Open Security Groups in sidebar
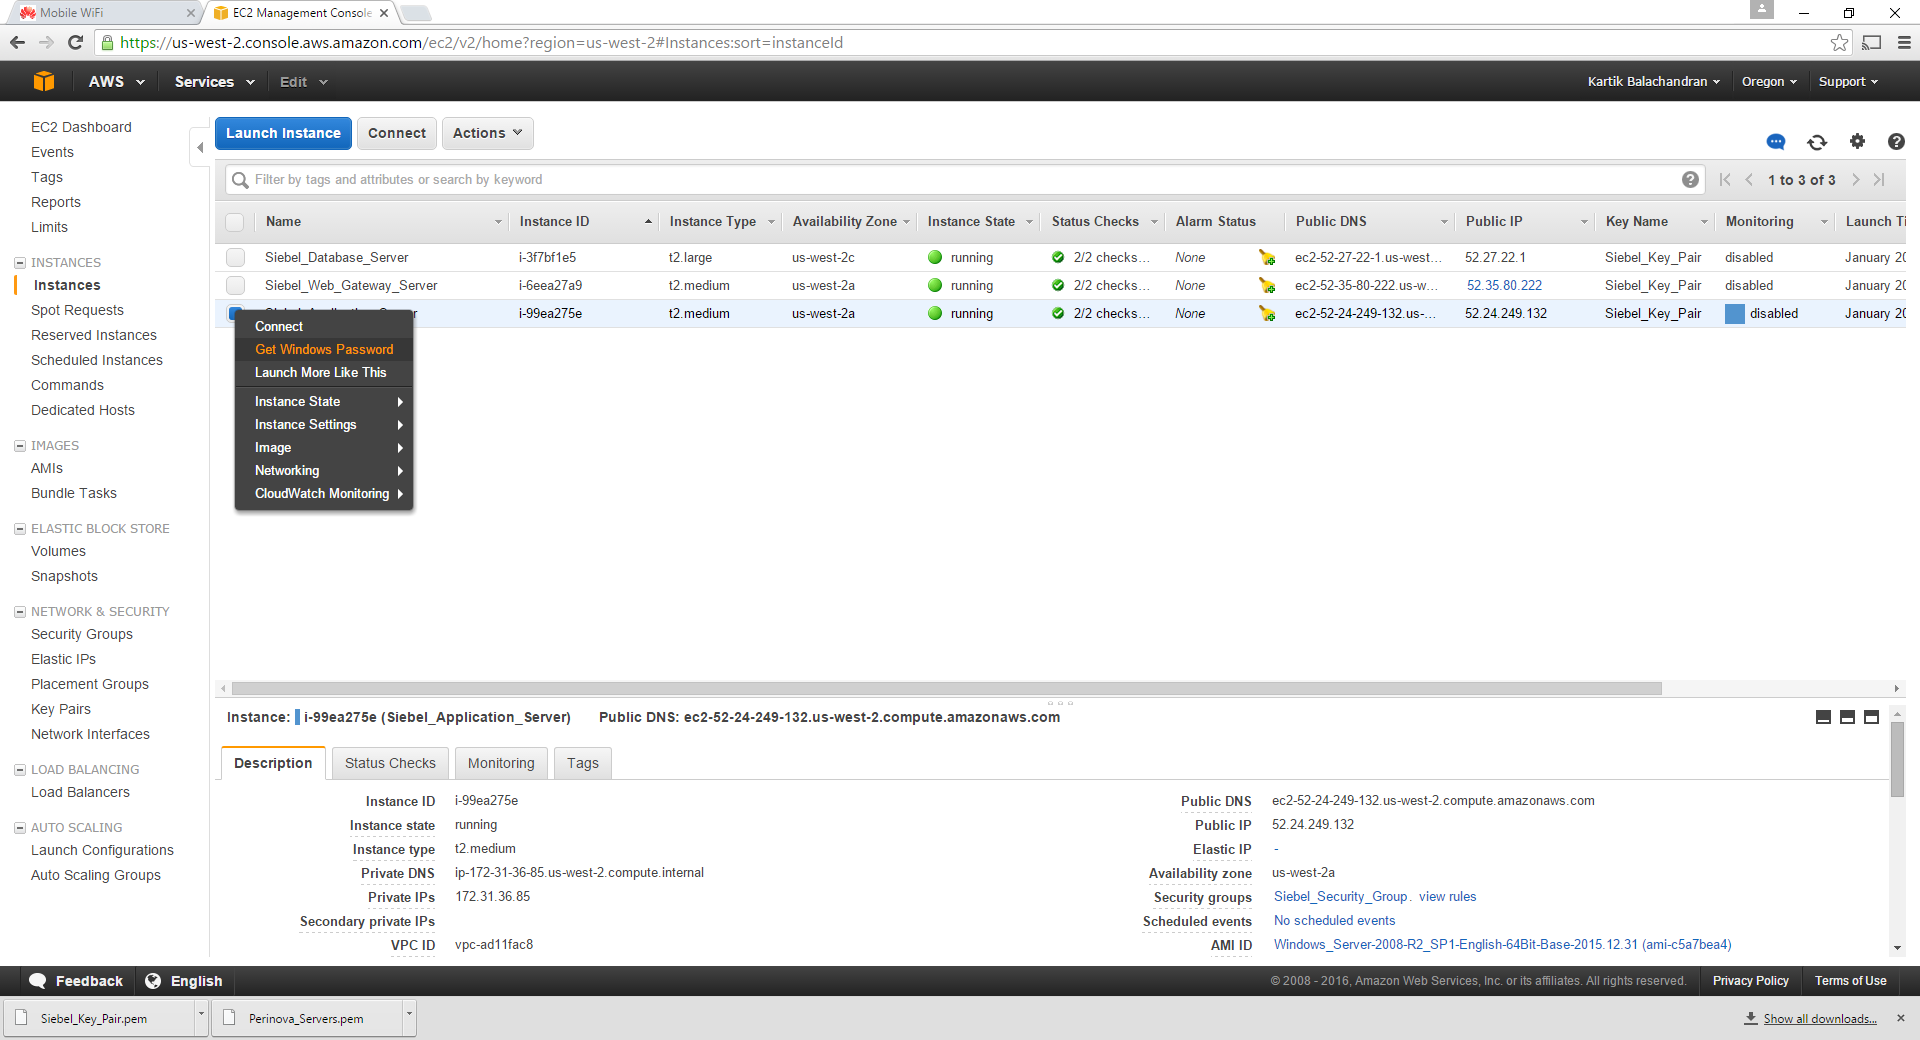Image resolution: width=1920 pixels, height=1040 pixels. coord(81,634)
